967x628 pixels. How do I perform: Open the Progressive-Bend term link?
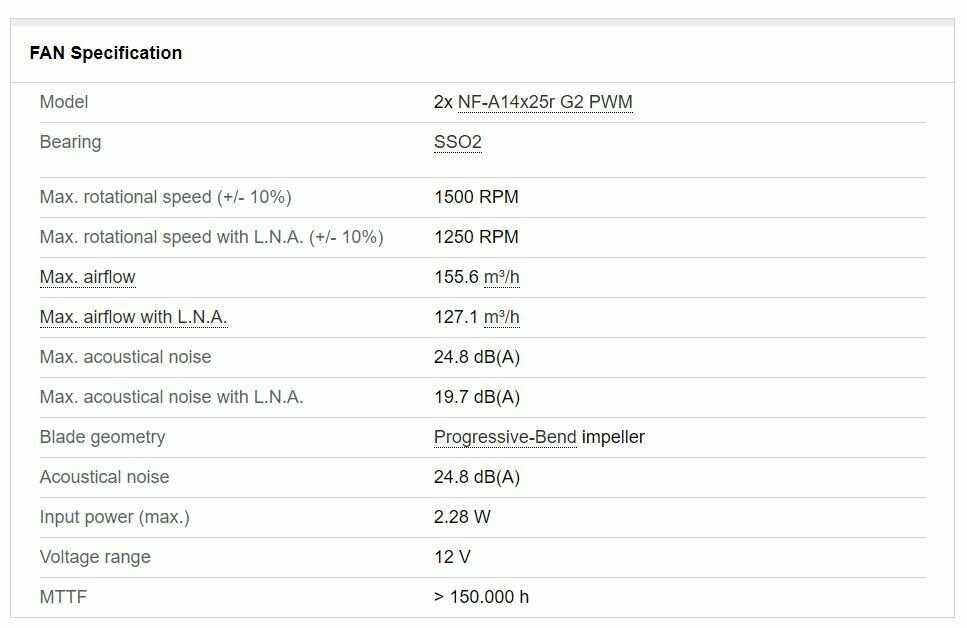pos(505,437)
